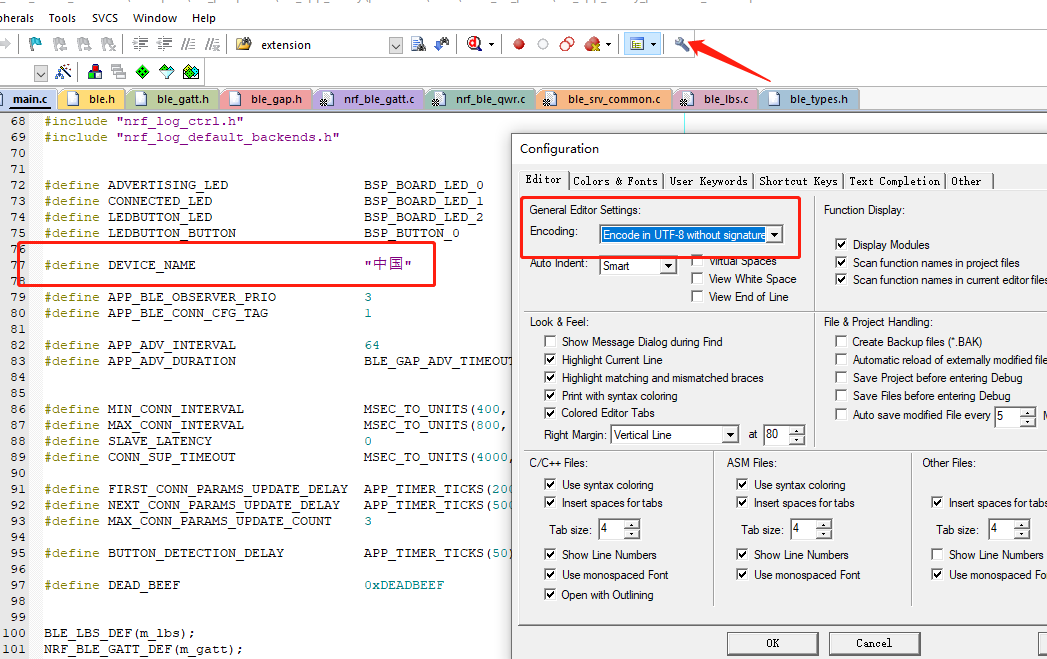Click find text field showing 'extension'
Viewport: 1047px width, 659px height.
323,45
